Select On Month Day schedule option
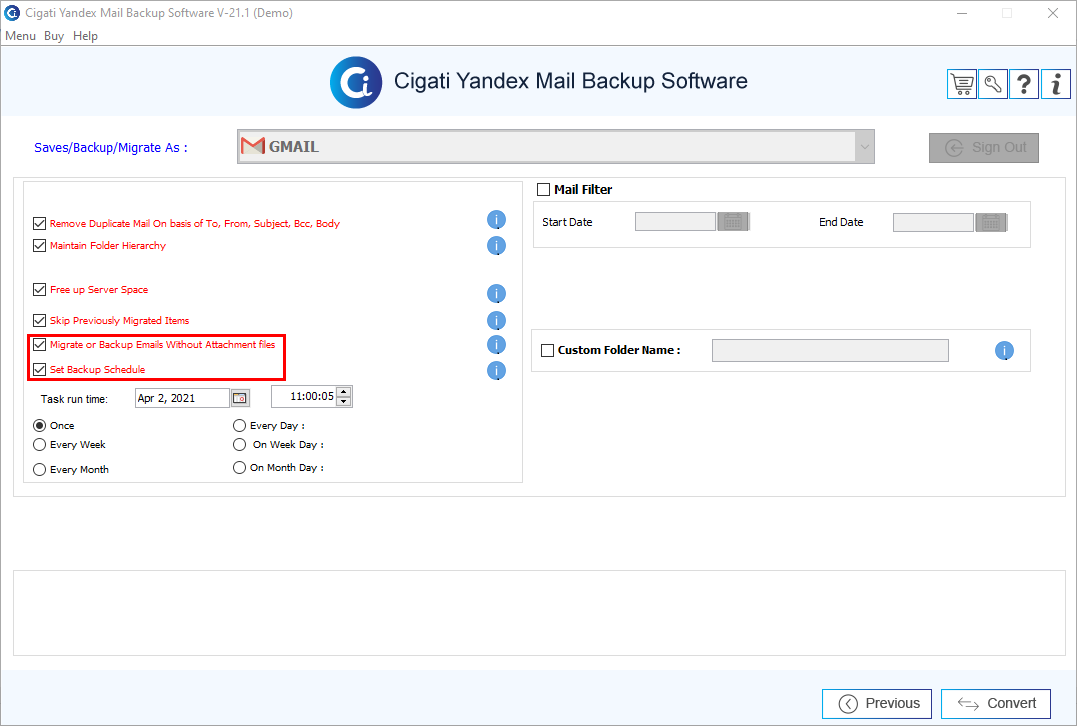 [x=239, y=467]
